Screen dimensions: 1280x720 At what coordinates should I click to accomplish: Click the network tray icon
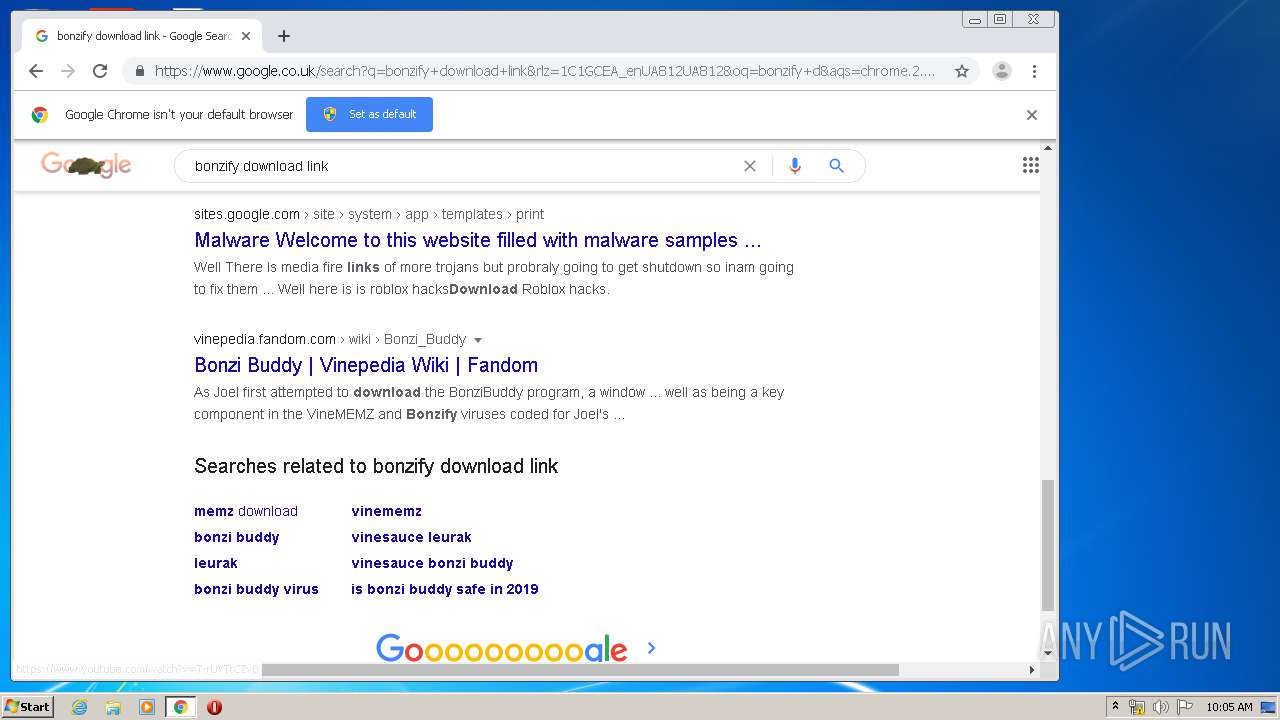tap(1137, 707)
